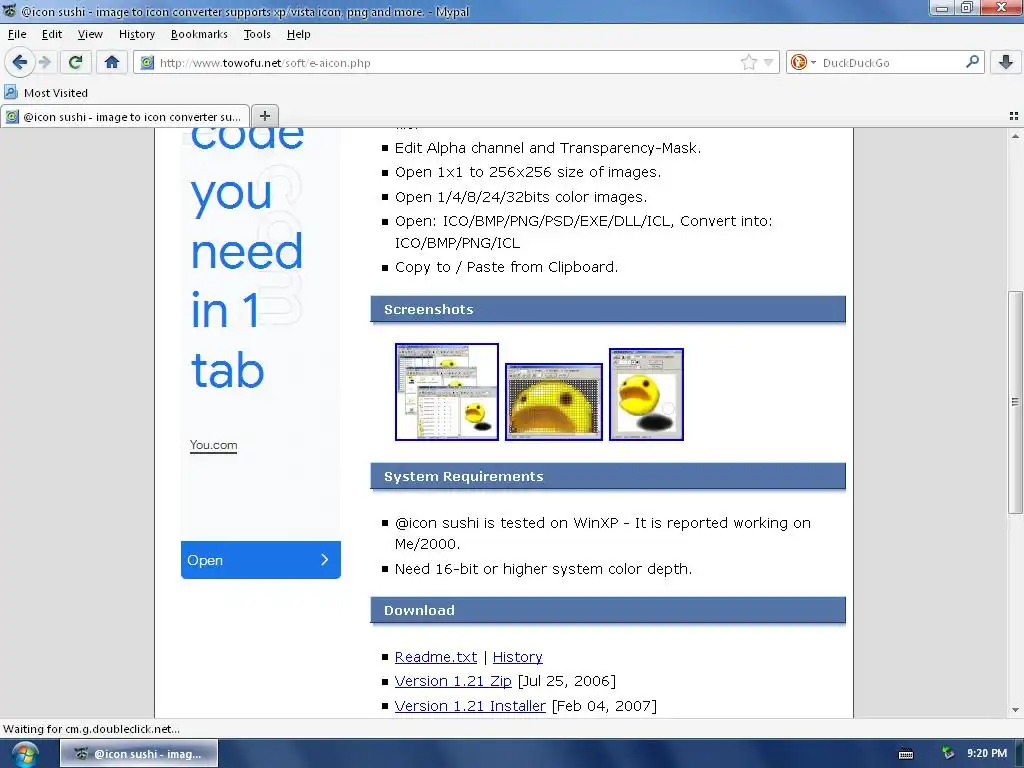
Task: Download Version 1.21 Installer
Action: (x=470, y=706)
